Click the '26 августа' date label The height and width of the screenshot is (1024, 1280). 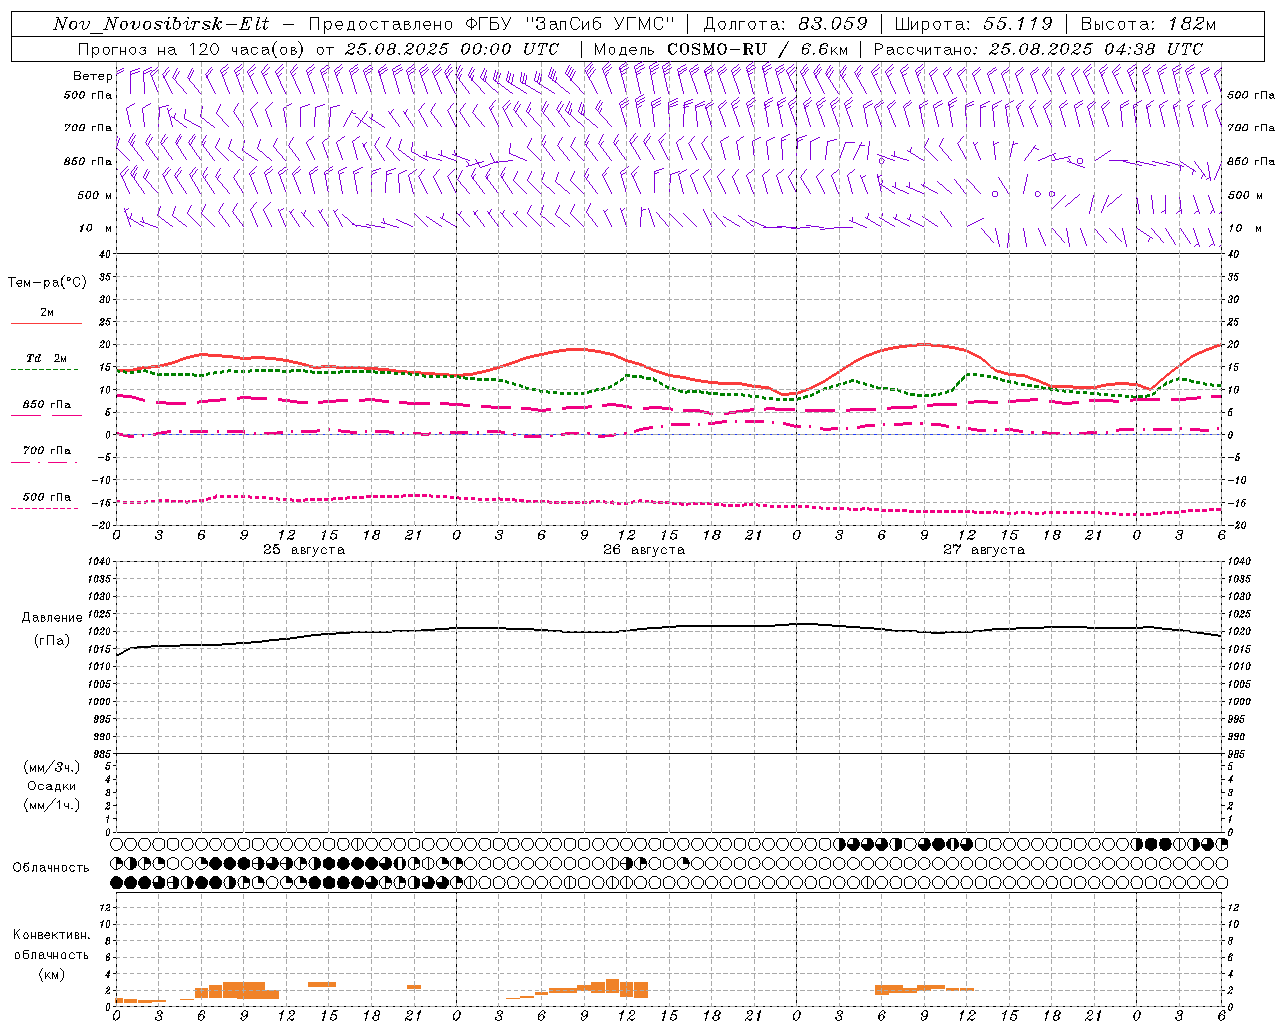(644, 550)
